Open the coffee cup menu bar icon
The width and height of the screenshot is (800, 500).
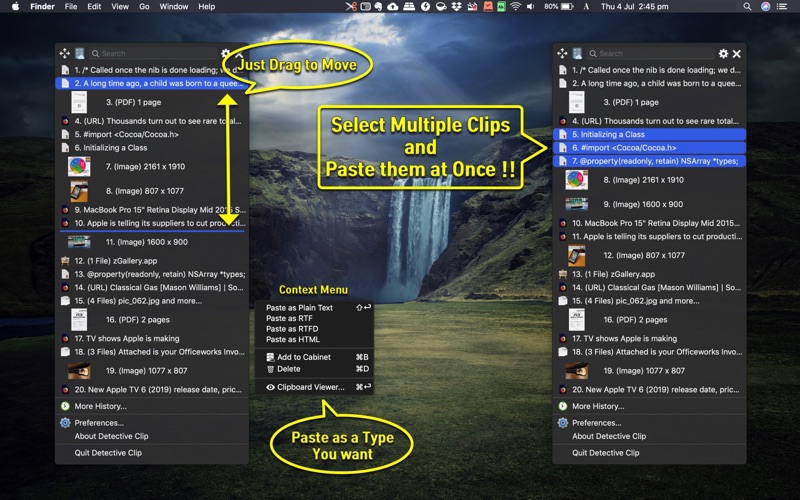pos(441,7)
